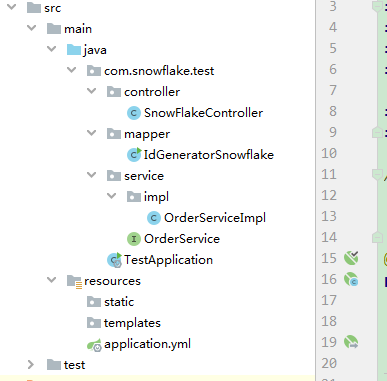Expand the test folder chevron

(x=31, y=364)
